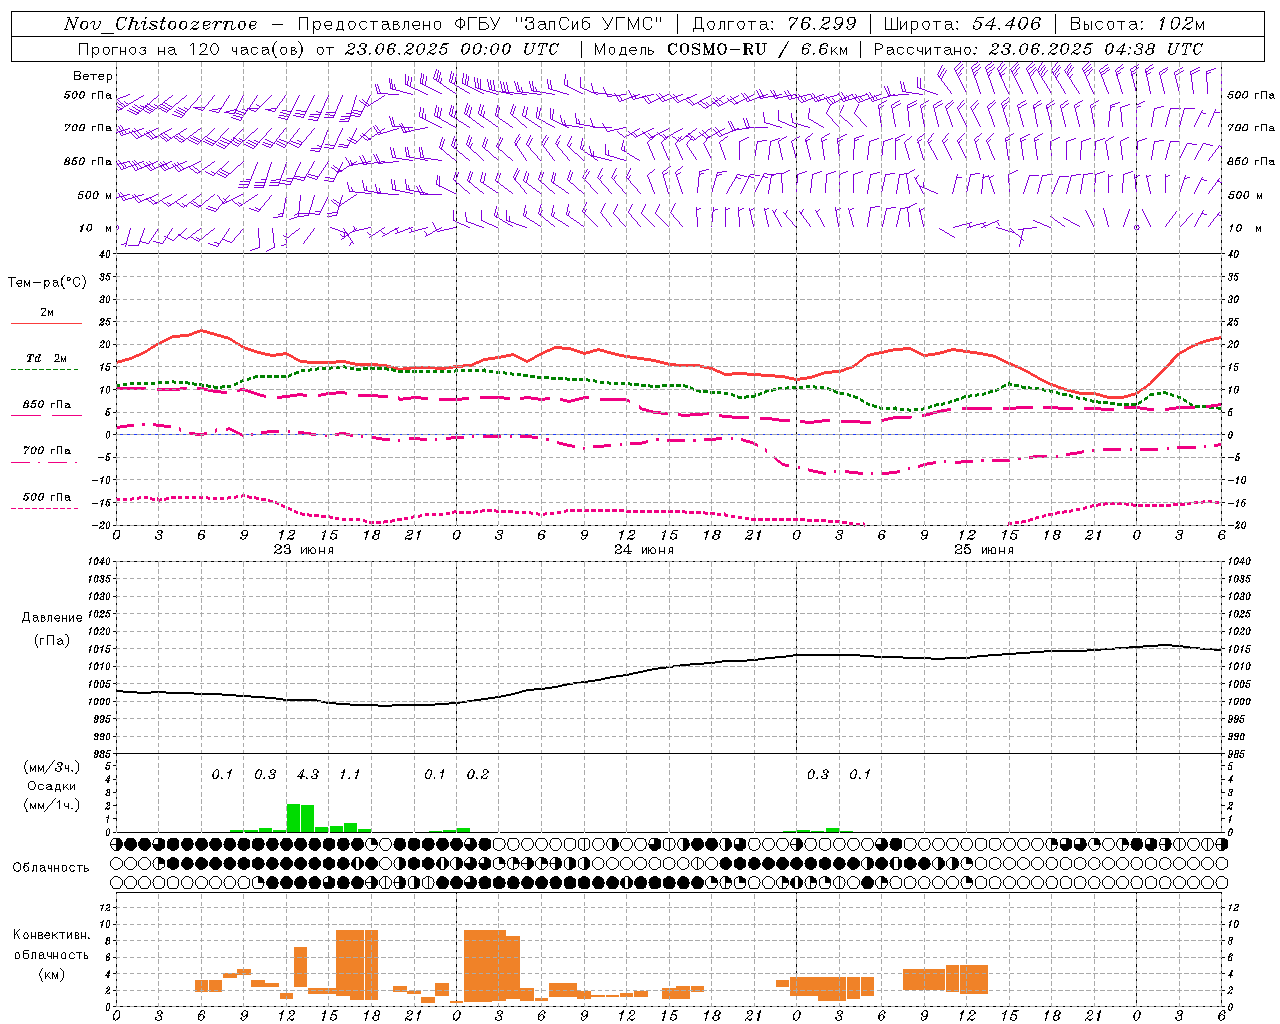Click the Модель COSMO-RU / 6.6км label
1280x1024 pixels.
pyautogui.click(x=720, y=49)
